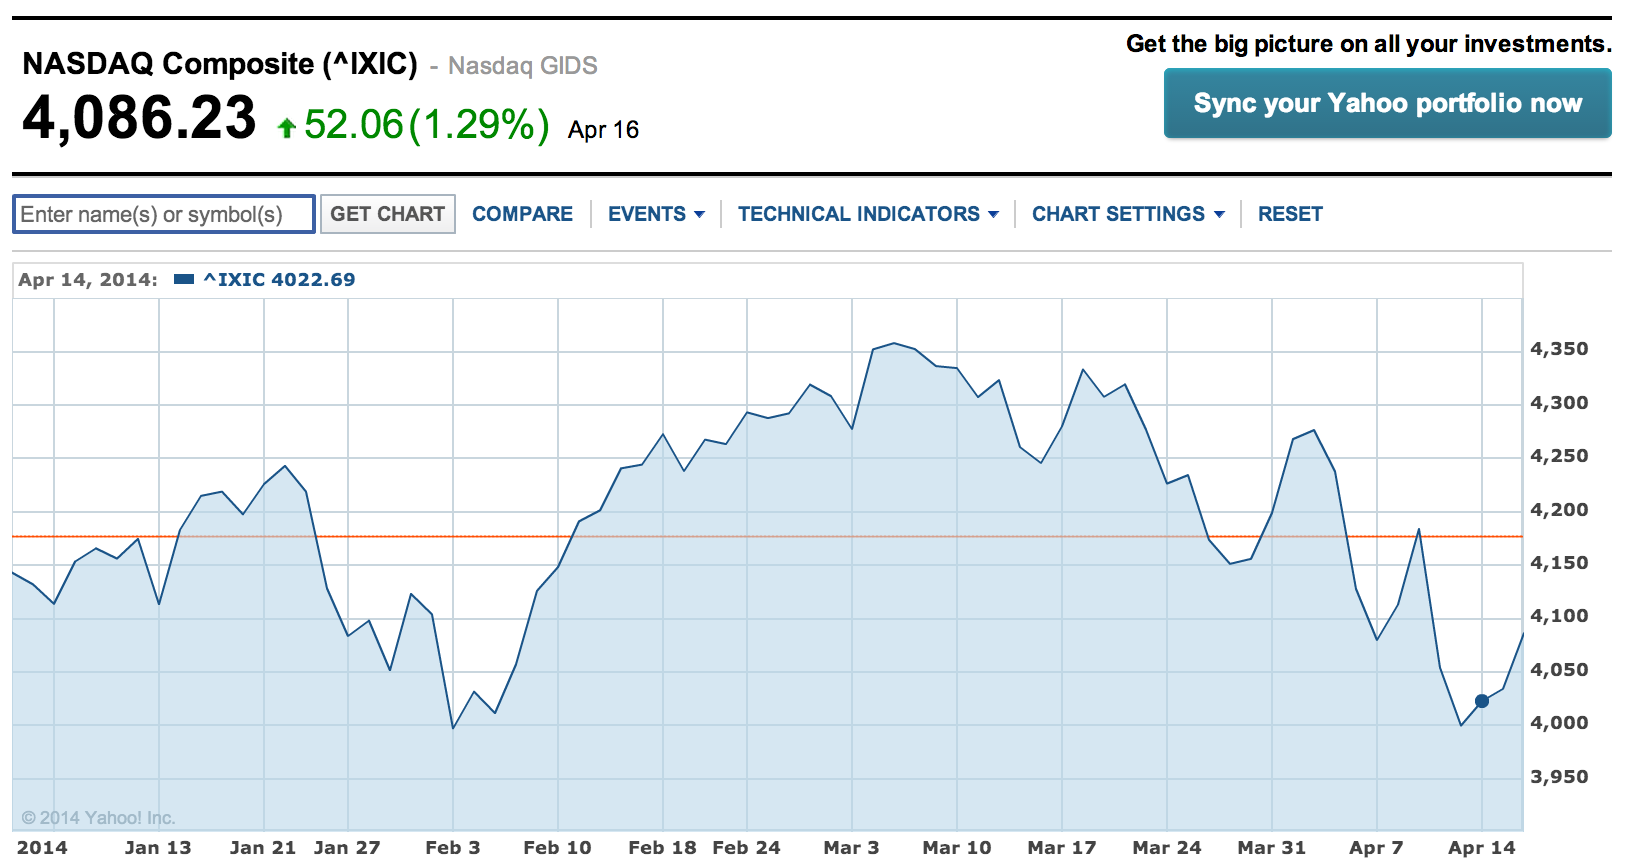Click the Mar 3 x-axis date label

click(851, 848)
